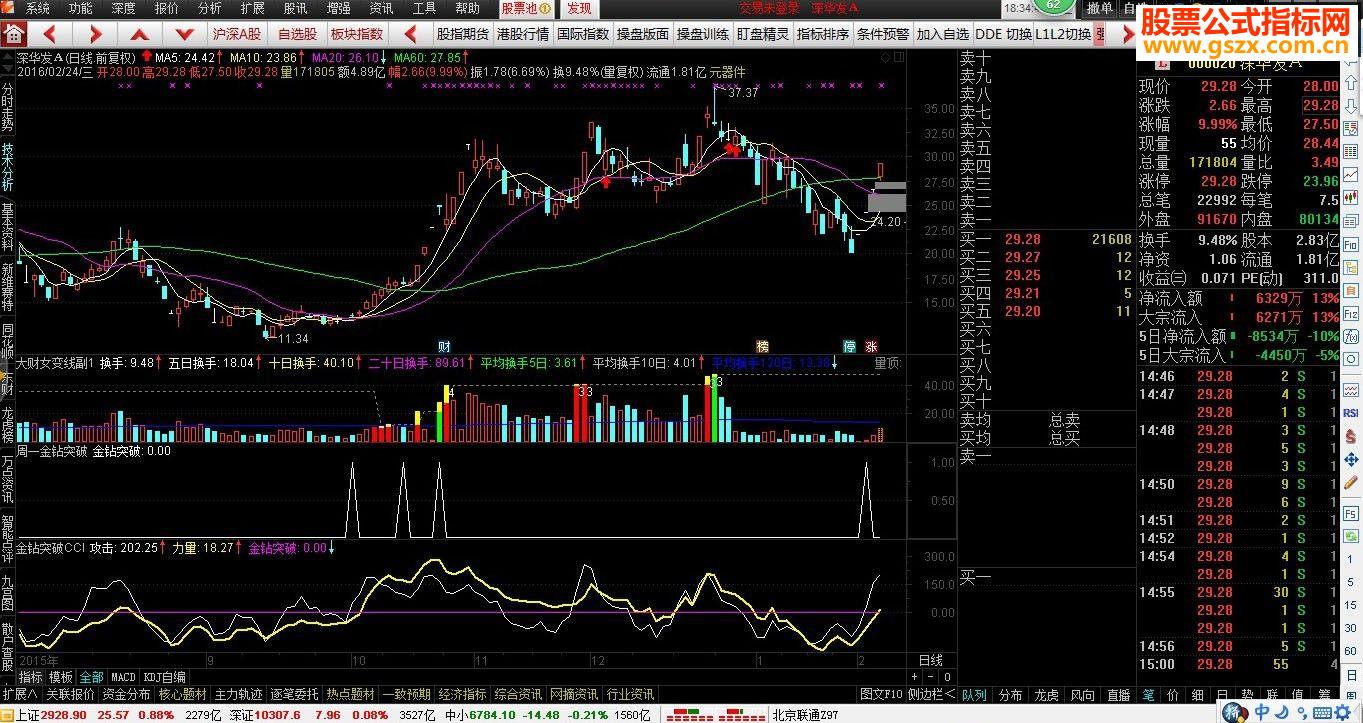Select the 笔 tab in trades panel
The image size is (1363, 723).
pos(1148,695)
